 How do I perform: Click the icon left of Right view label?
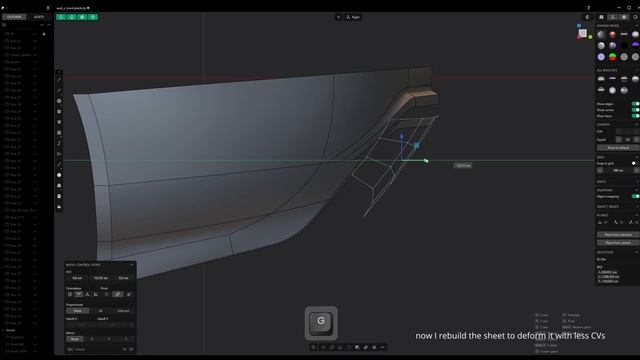(x=338, y=17)
